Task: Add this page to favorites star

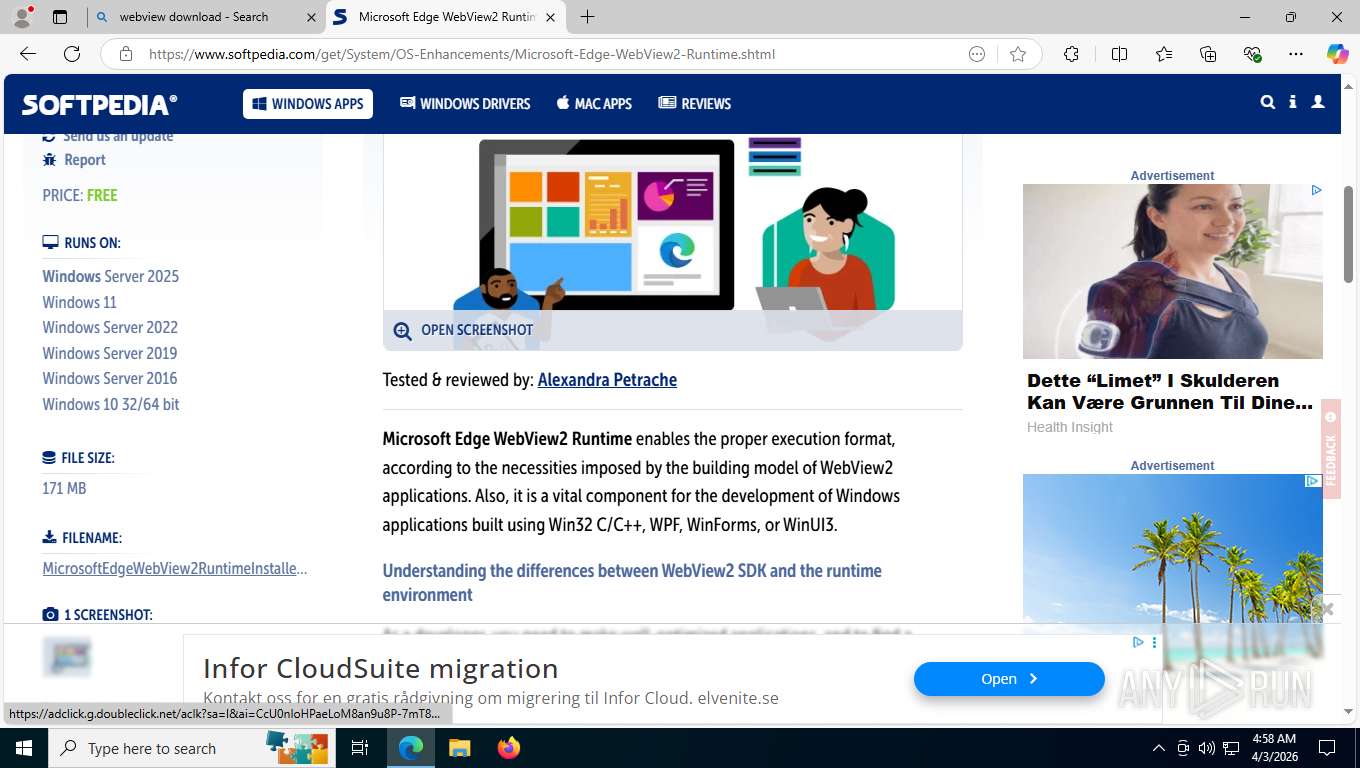Action: pyautogui.click(x=1018, y=54)
